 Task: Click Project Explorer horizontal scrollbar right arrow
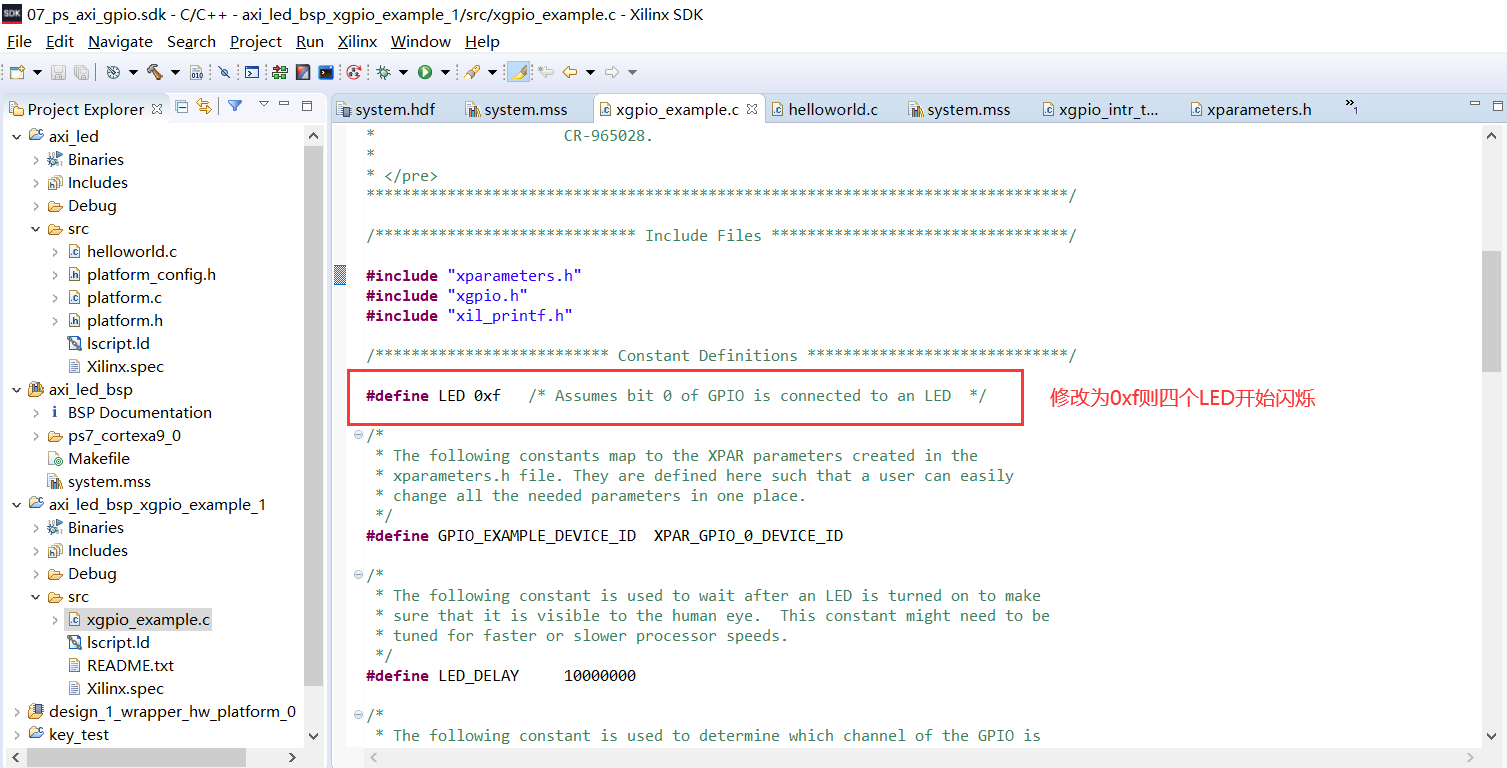pyautogui.click(x=292, y=758)
